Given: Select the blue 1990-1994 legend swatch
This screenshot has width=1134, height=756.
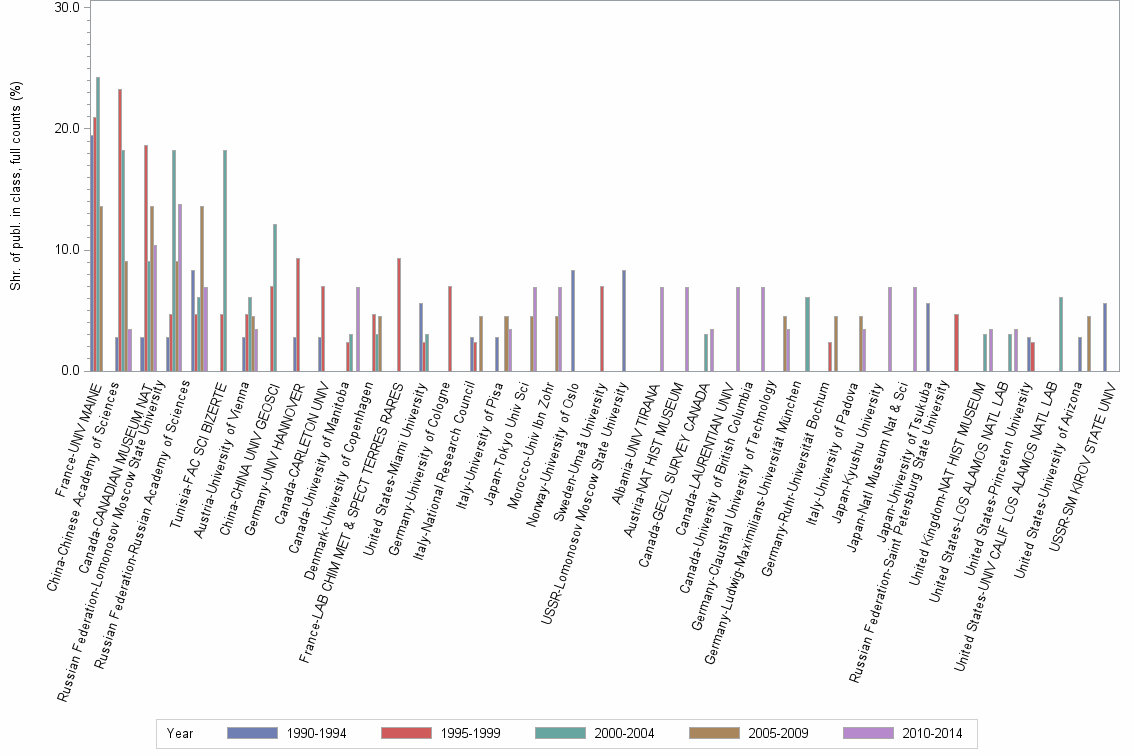Looking at the screenshot, I should [252, 733].
